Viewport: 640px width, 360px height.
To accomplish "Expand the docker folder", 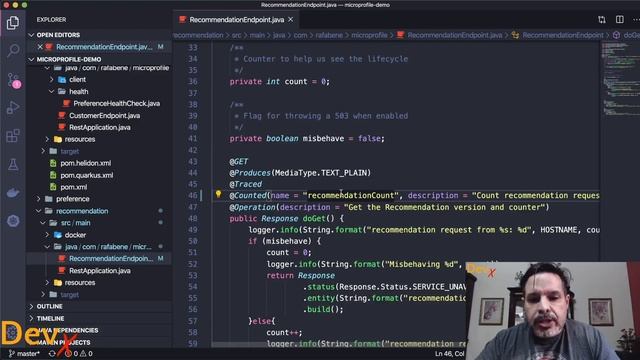I will coord(75,235).
